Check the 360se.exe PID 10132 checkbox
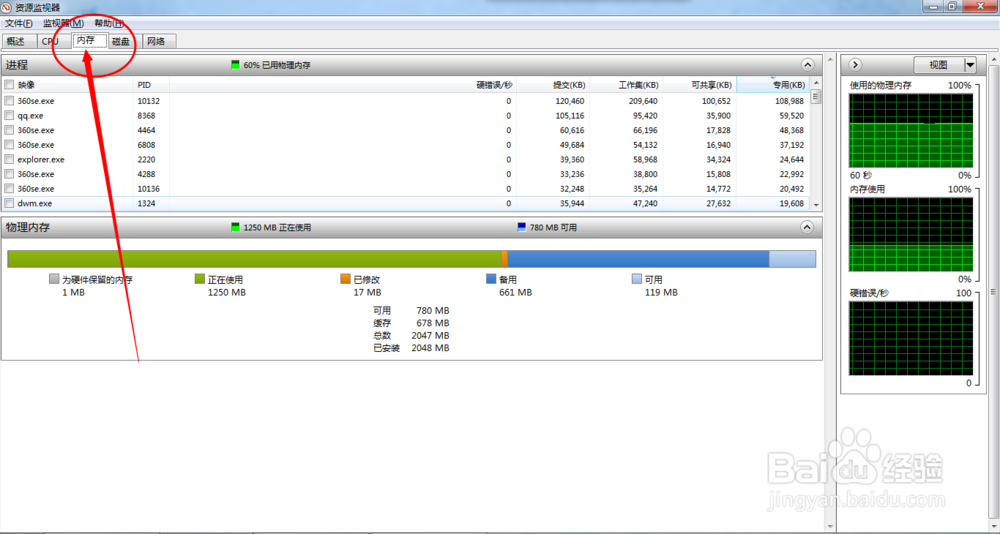 tap(9, 101)
